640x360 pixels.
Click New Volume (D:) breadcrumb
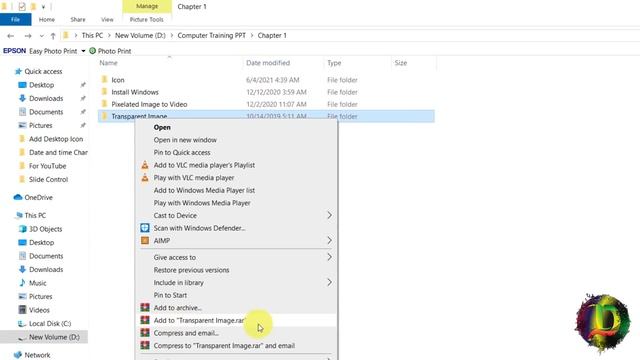(x=140, y=36)
